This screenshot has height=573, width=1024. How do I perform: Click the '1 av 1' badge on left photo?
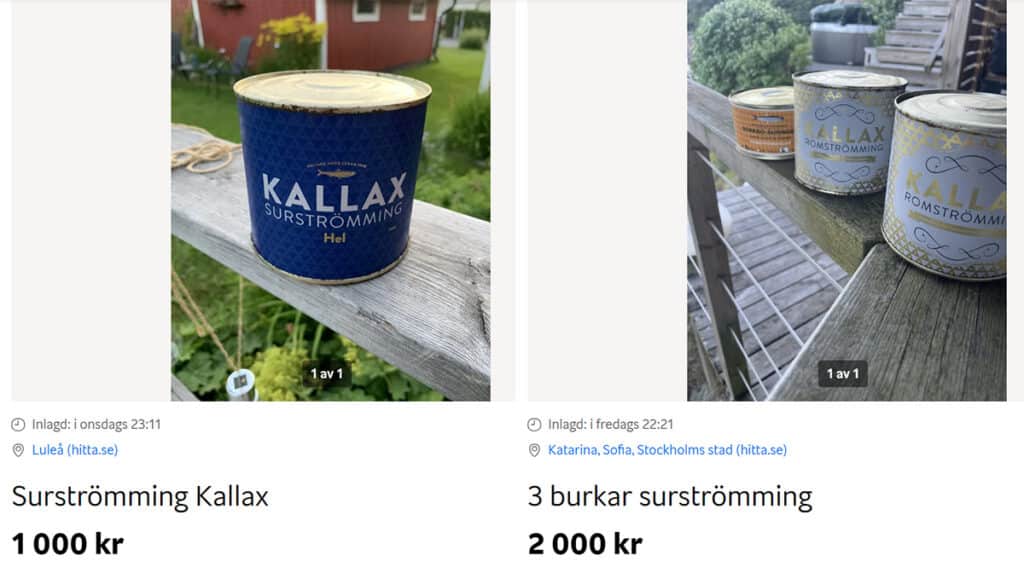click(x=327, y=374)
